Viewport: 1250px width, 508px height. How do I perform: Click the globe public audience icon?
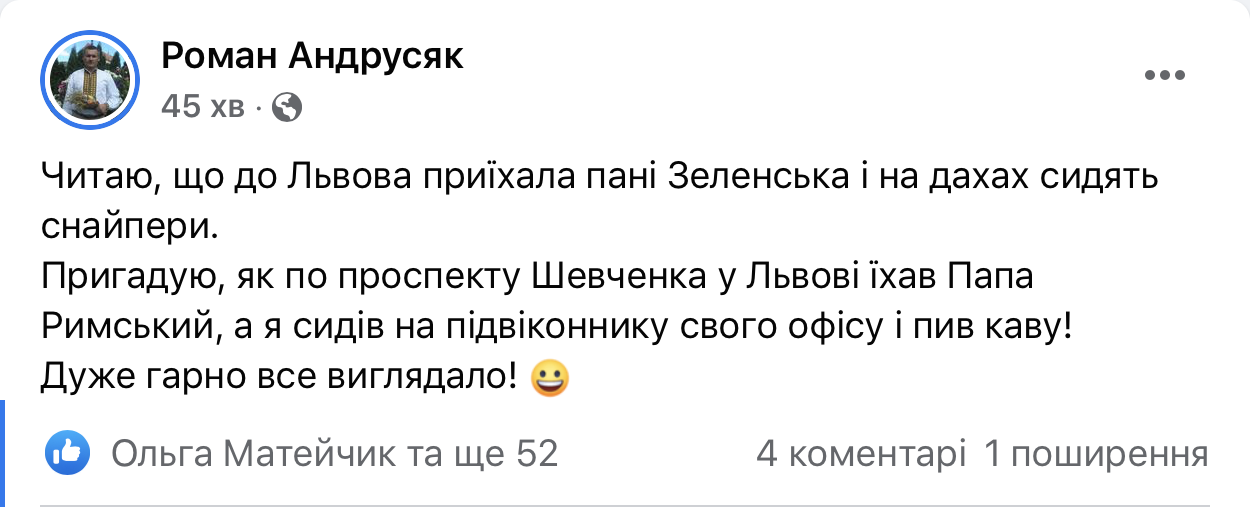[287, 106]
